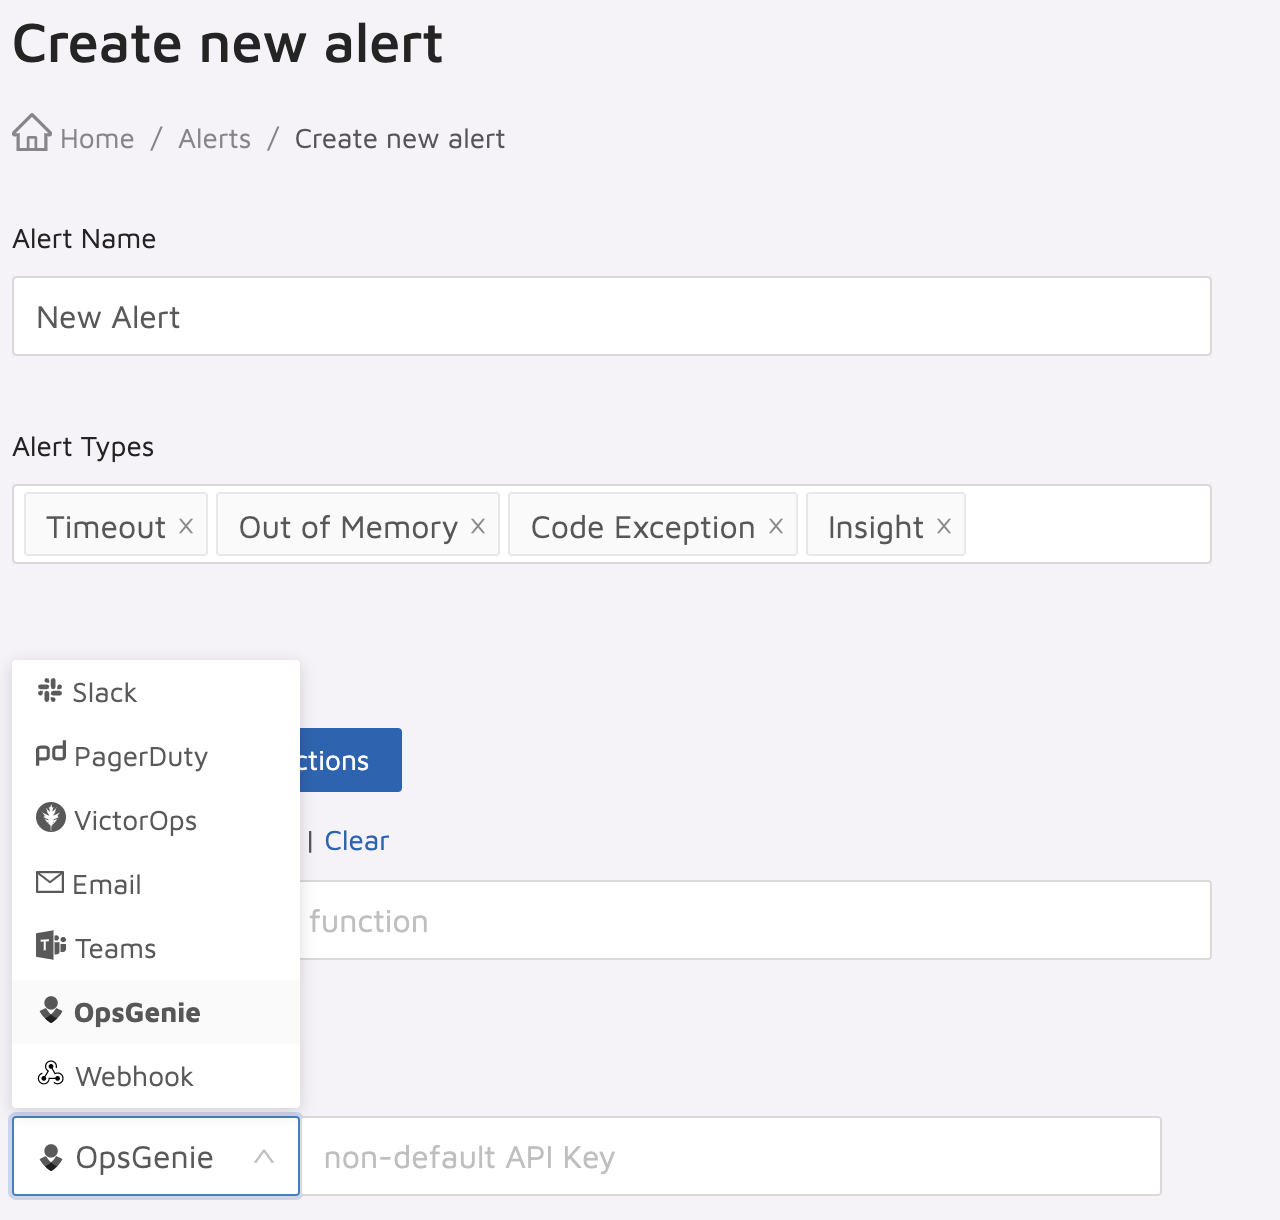
Task: Collapse the OpsGenie dropdown with chevron
Action: point(264,1157)
